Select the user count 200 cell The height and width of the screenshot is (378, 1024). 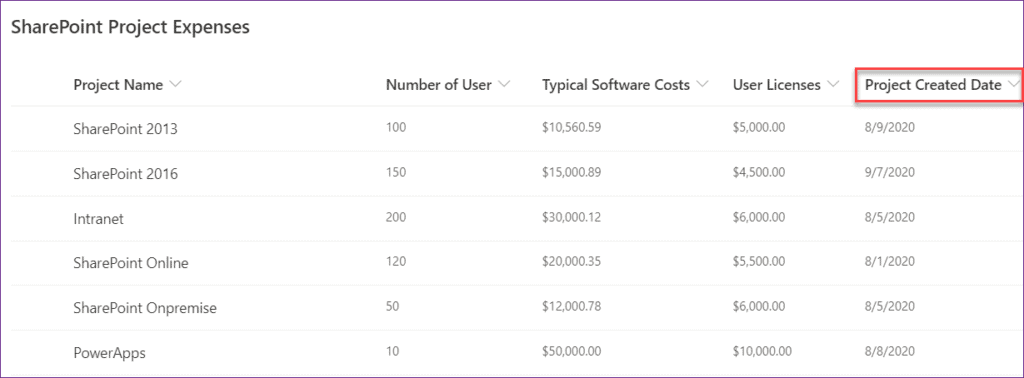point(396,217)
